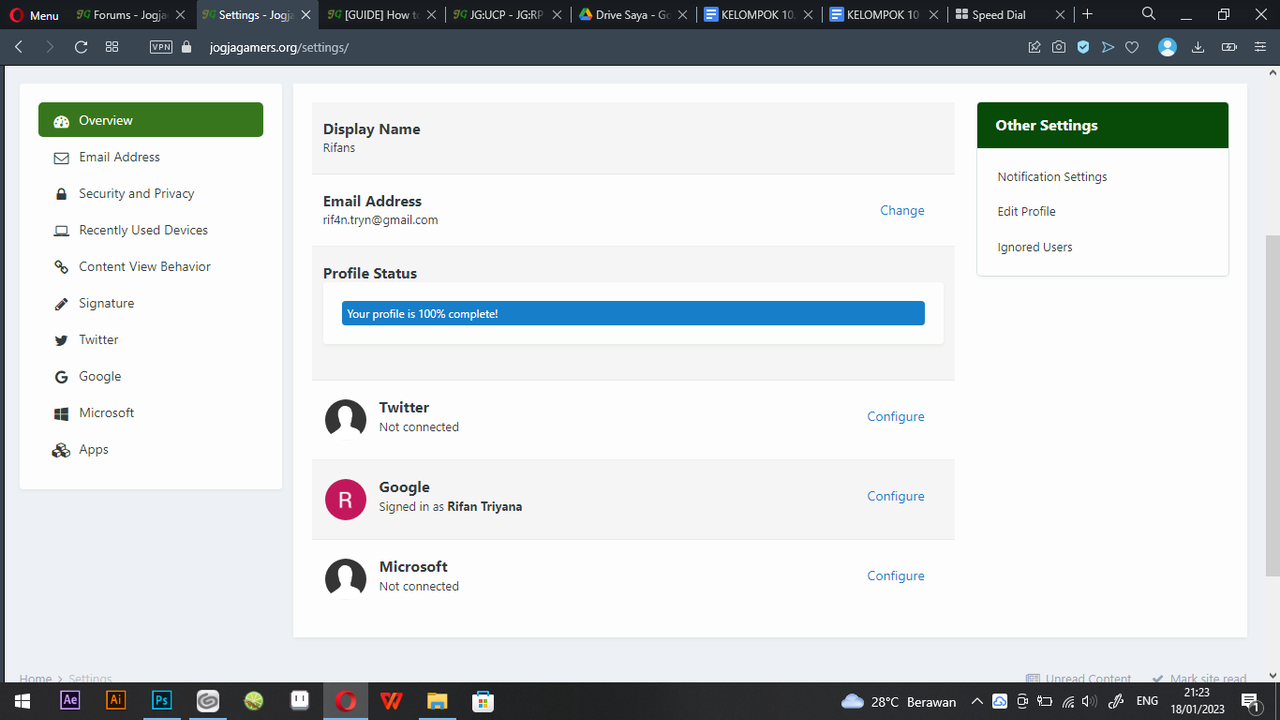
Task: Toggle the VPN badge in address bar
Action: coord(161,47)
